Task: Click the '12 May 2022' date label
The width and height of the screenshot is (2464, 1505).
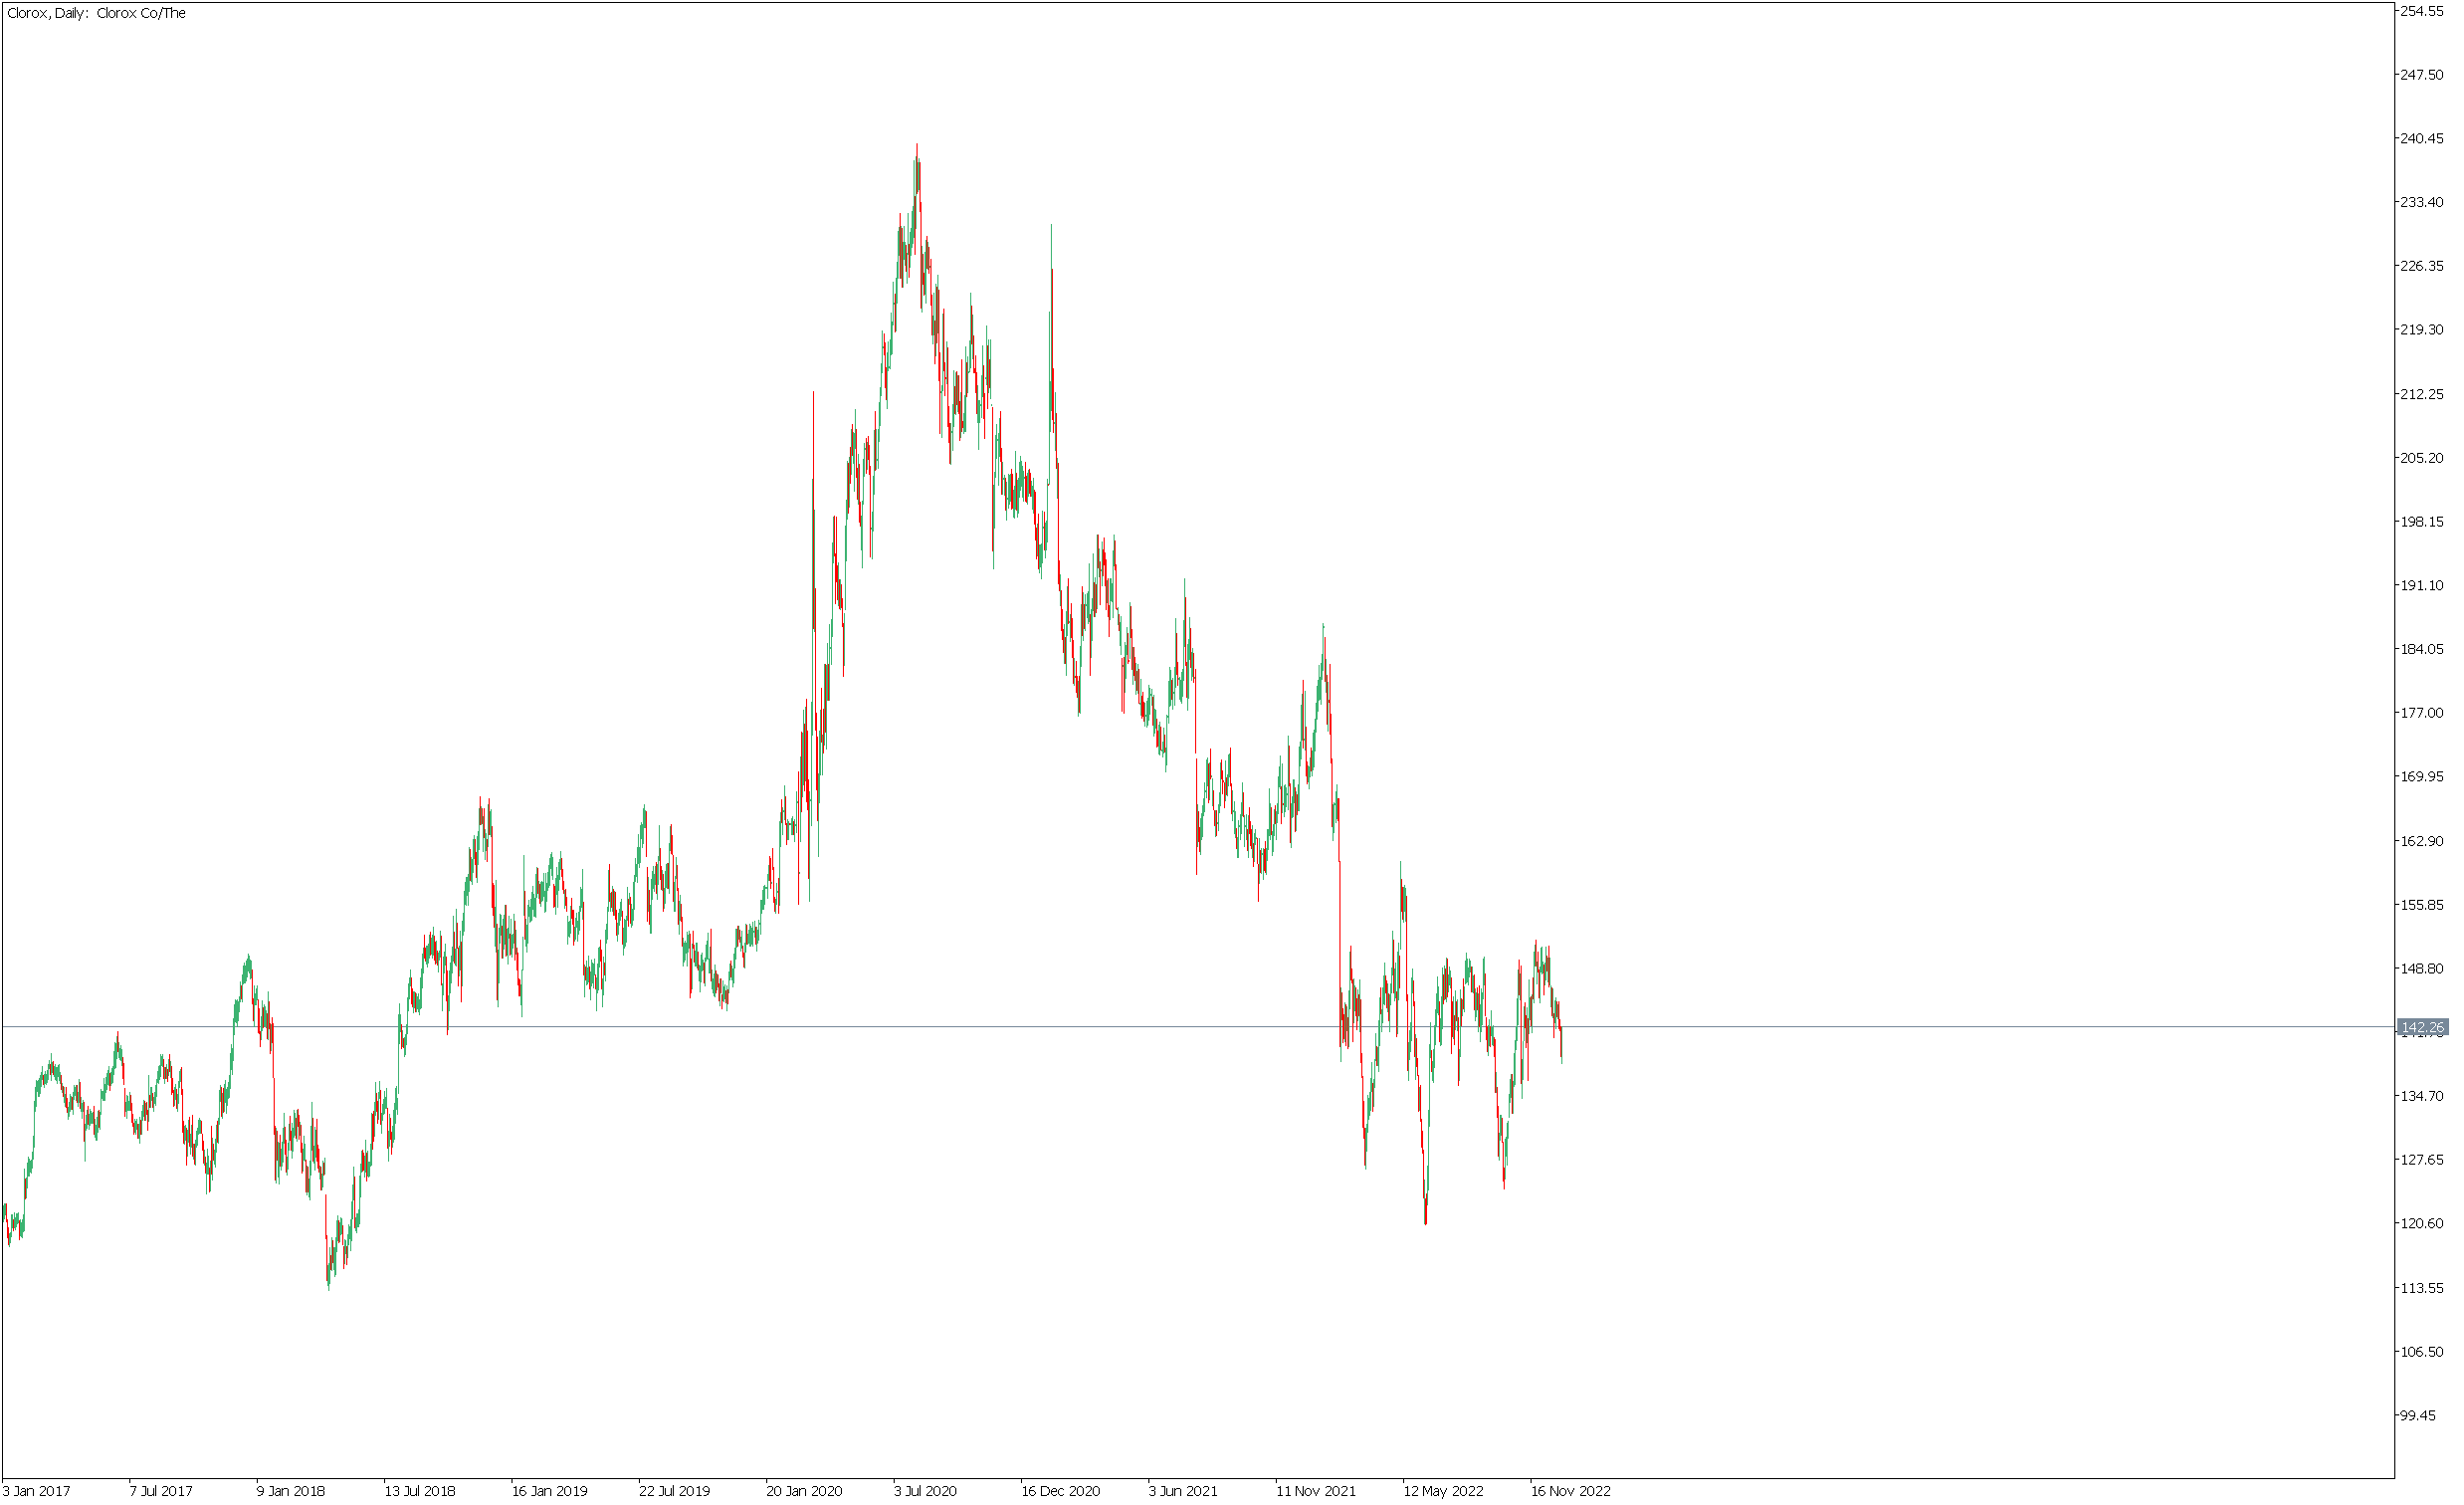Action: (x=1444, y=1491)
